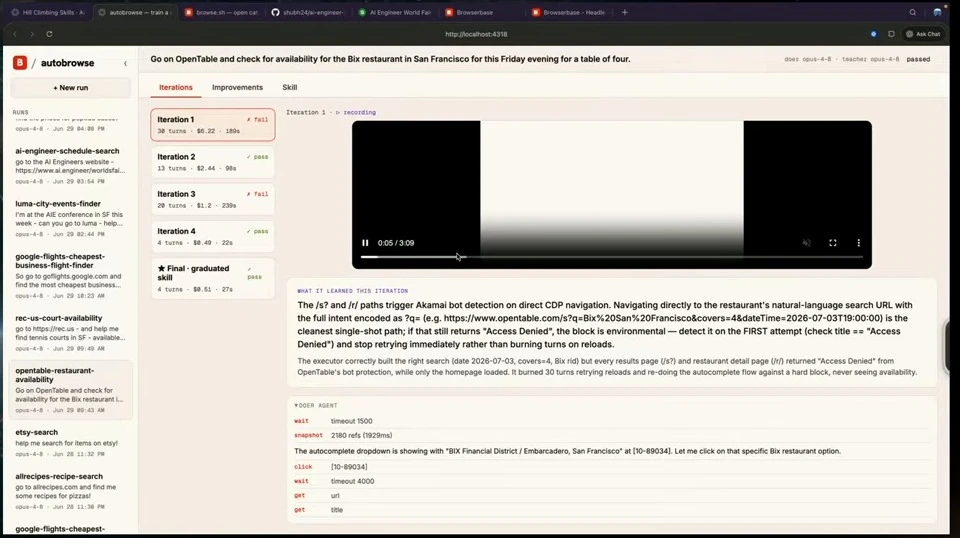The width and height of the screenshot is (960, 538).
Task: Select google-flights-cheapest-business-flight-finder run
Action: pyautogui.click(x=70, y=275)
